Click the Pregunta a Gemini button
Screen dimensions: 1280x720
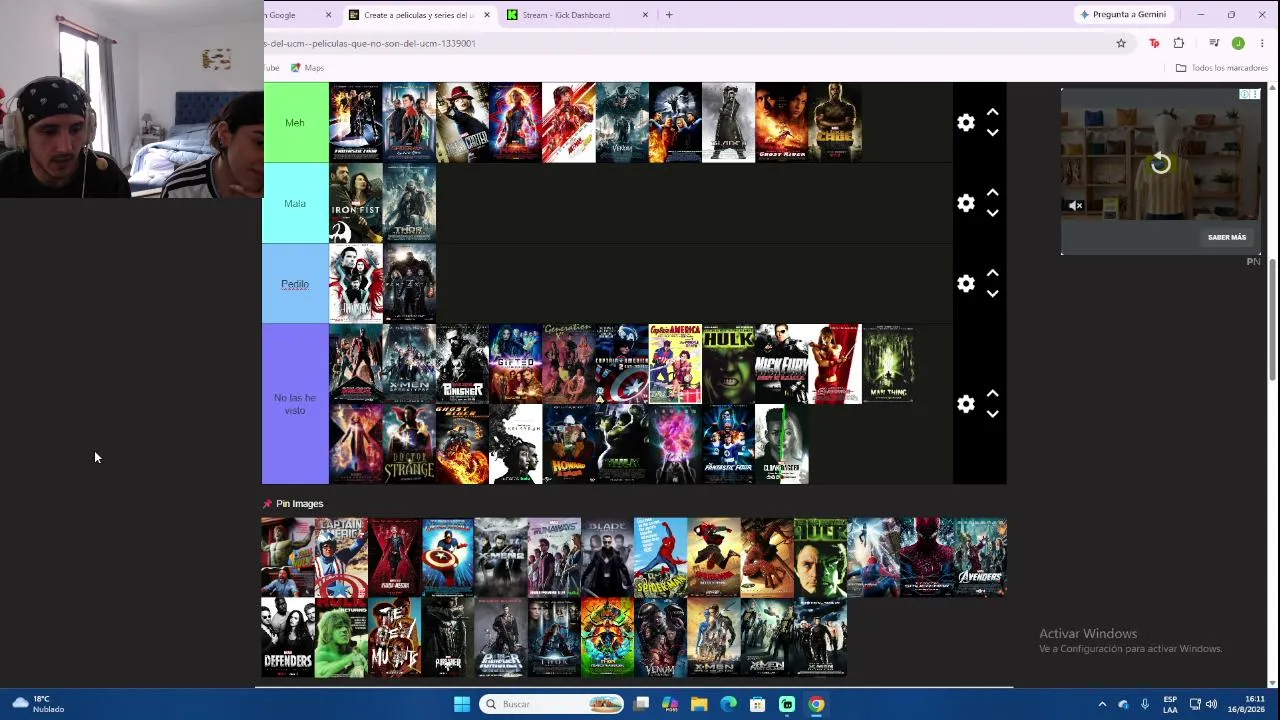[x=1122, y=15]
